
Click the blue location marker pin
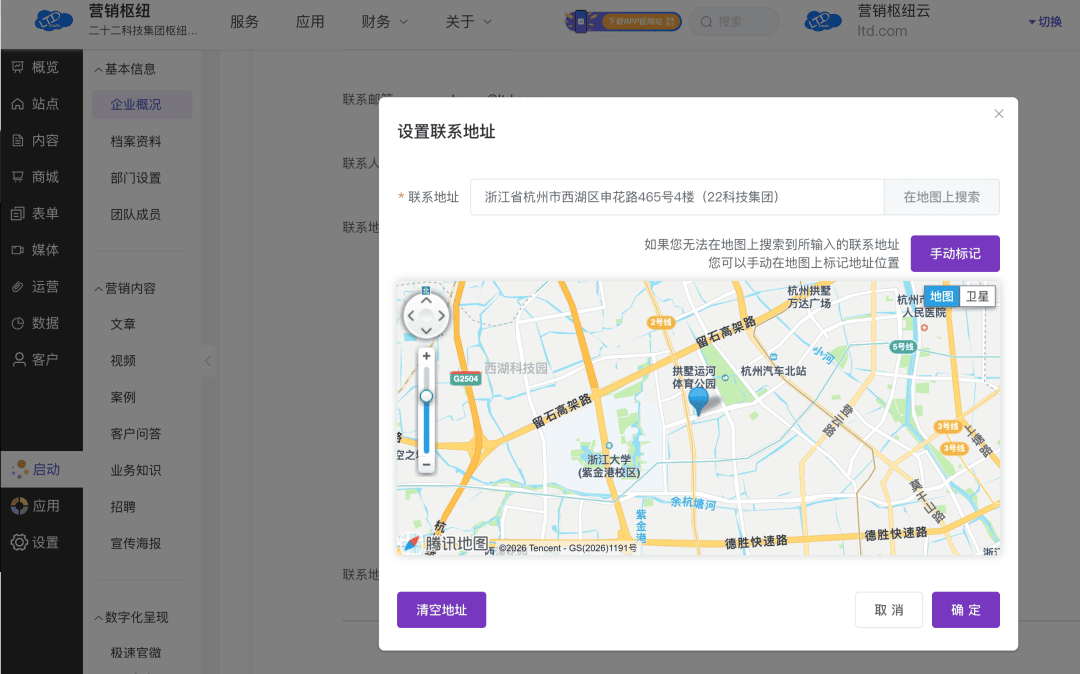pos(698,401)
